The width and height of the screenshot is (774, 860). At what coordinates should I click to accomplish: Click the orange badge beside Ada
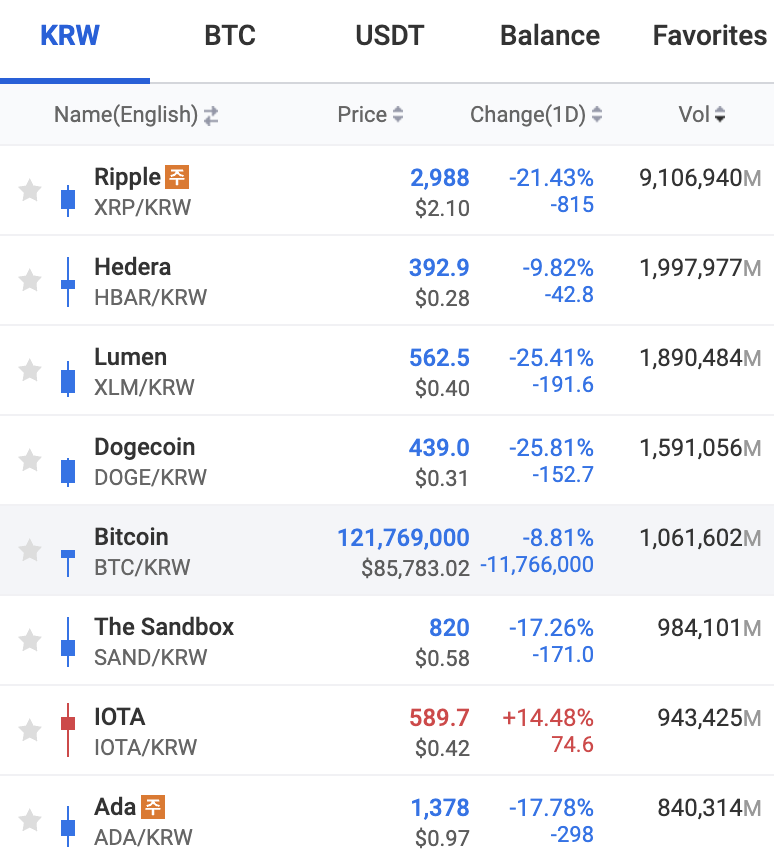click(152, 806)
